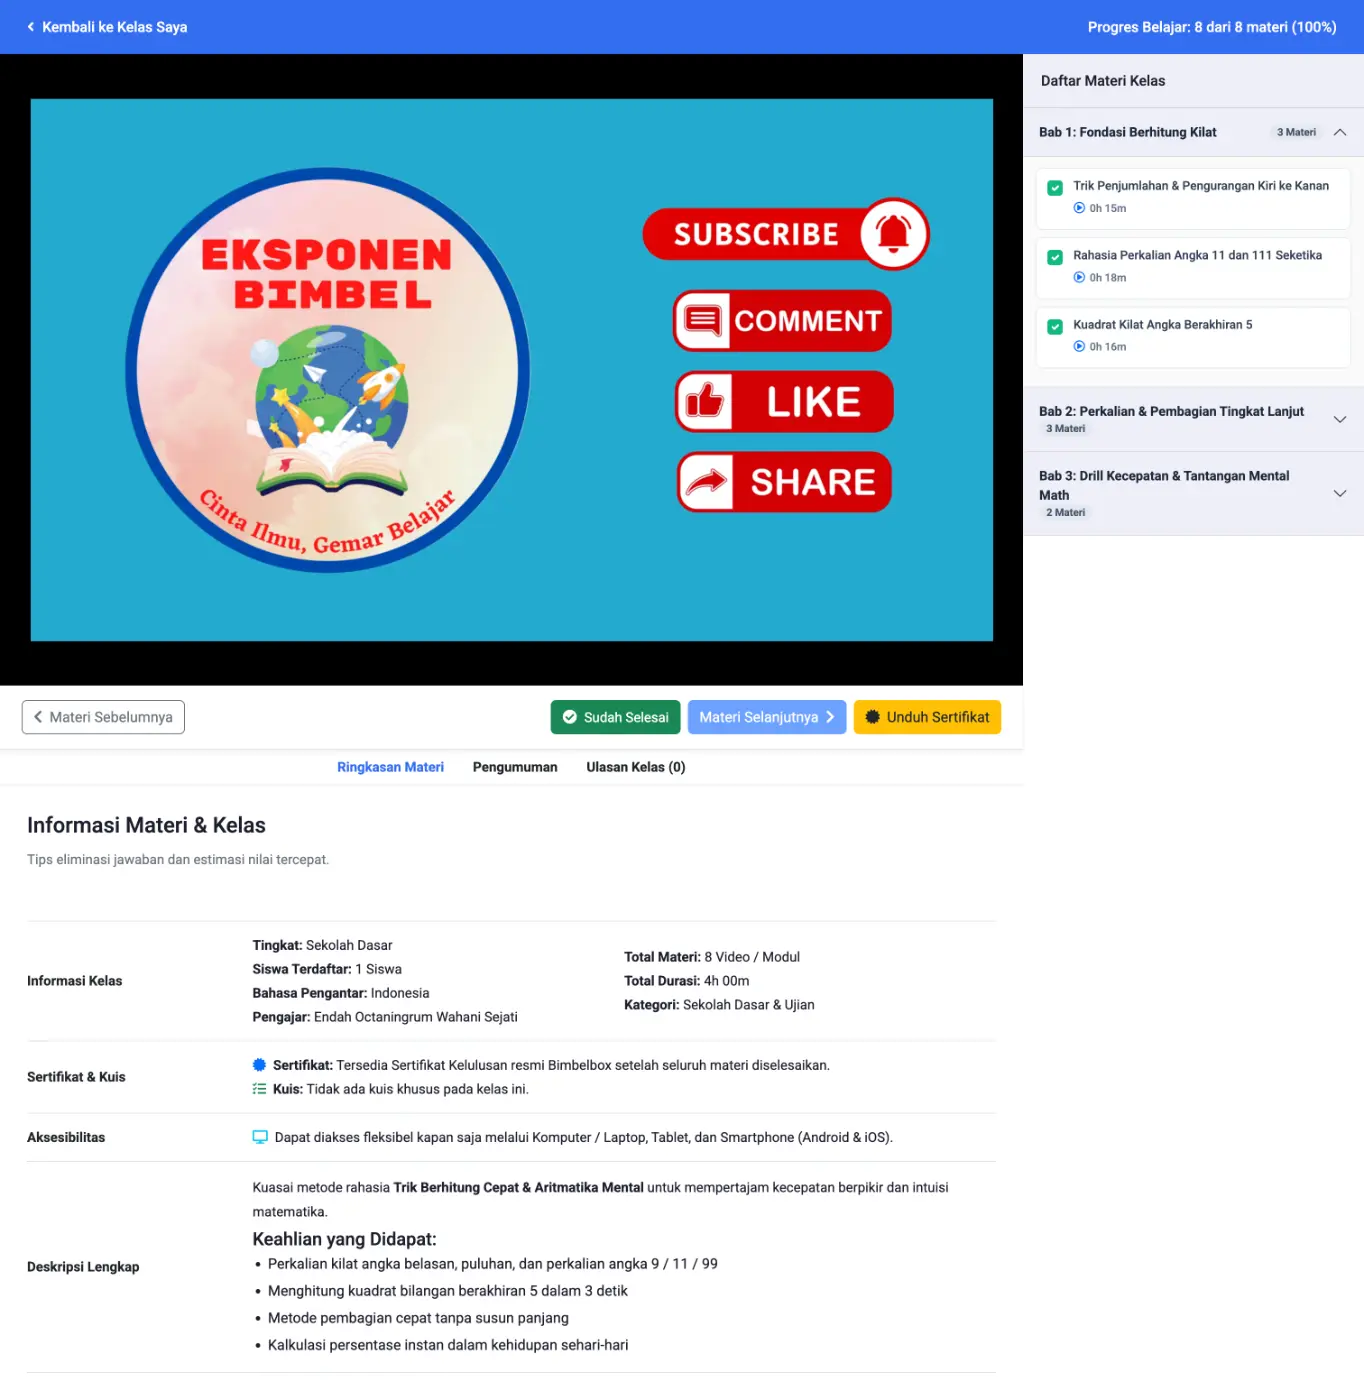Click the Bab 1: Fondasi Berhitung Kilat title
Viewport: 1364px width, 1400px height.
[1127, 132]
